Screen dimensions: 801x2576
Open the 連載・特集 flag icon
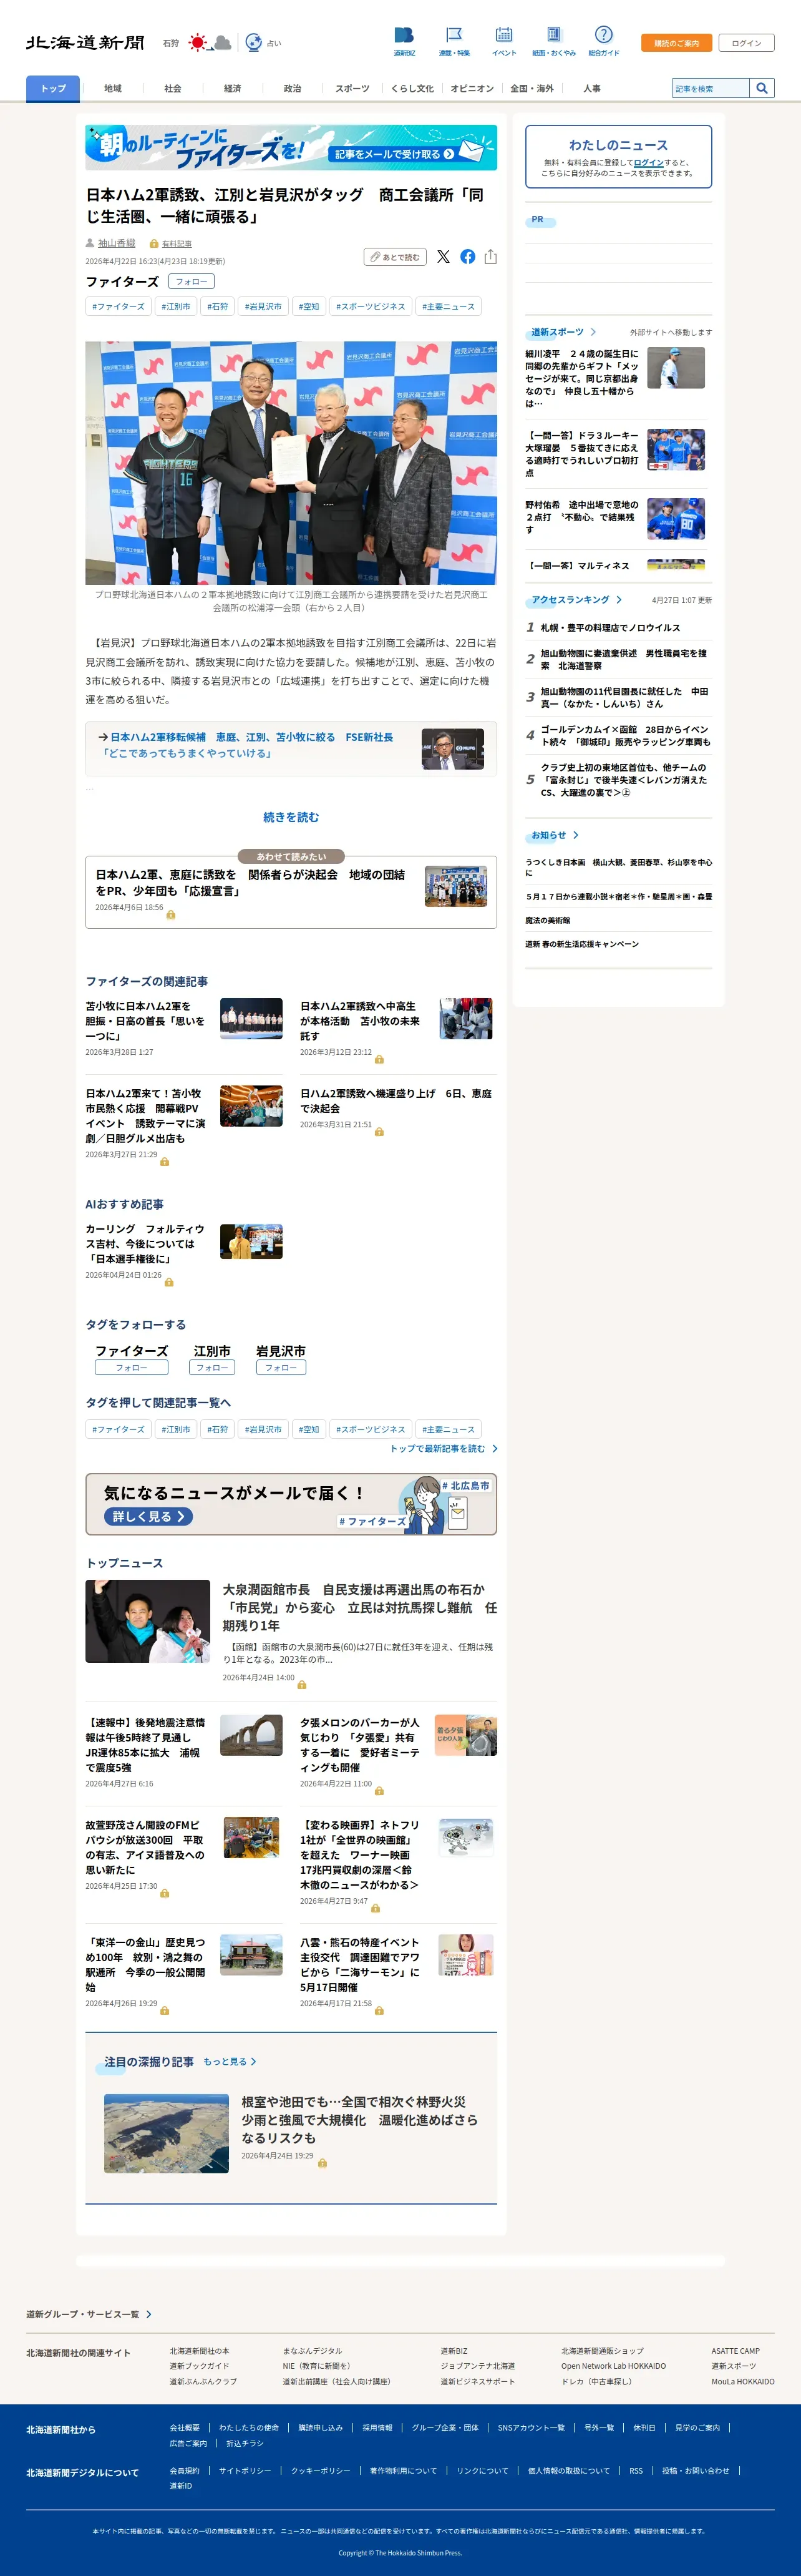point(454,40)
